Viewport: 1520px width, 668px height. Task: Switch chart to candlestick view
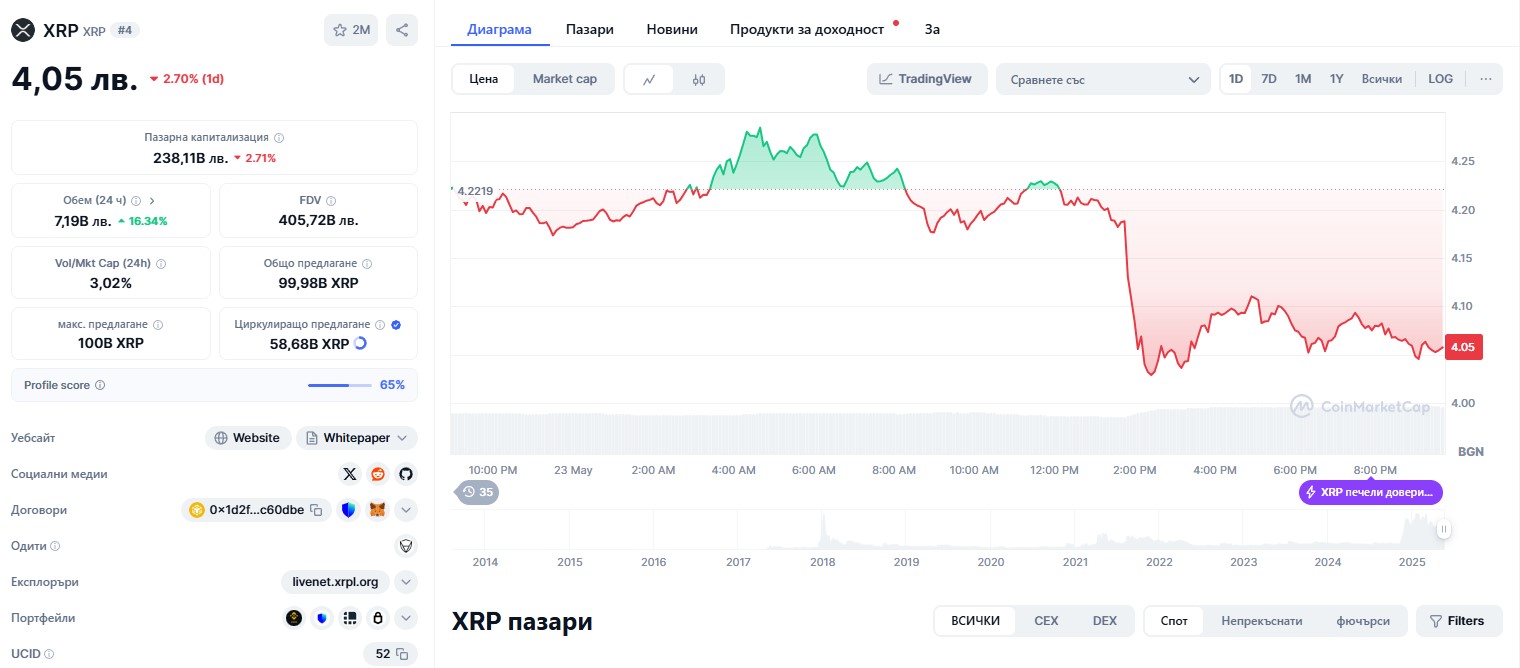pos(697,79)
